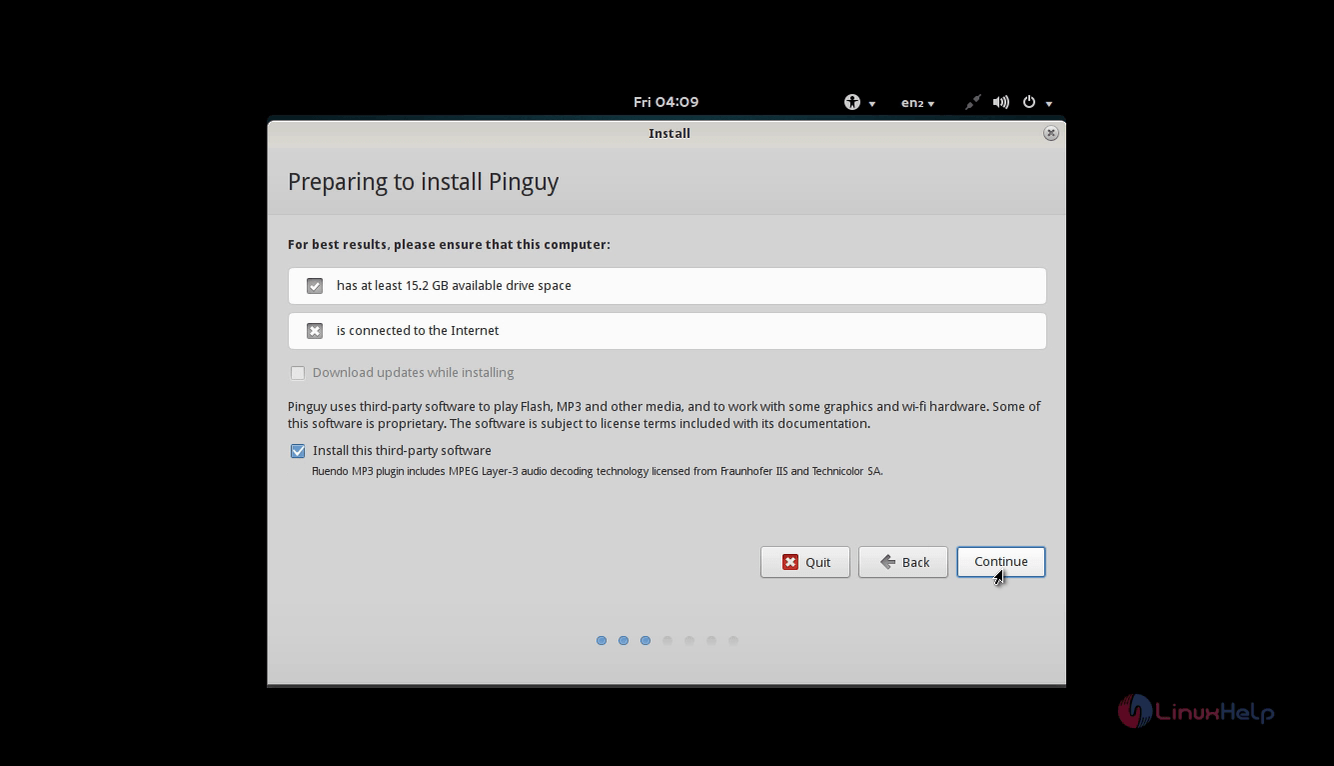The image size is (1334, 766).
Task: Click the 'Preparing to install Pinguy' heading
Action: pyautogui.click(x=423, y=182)
